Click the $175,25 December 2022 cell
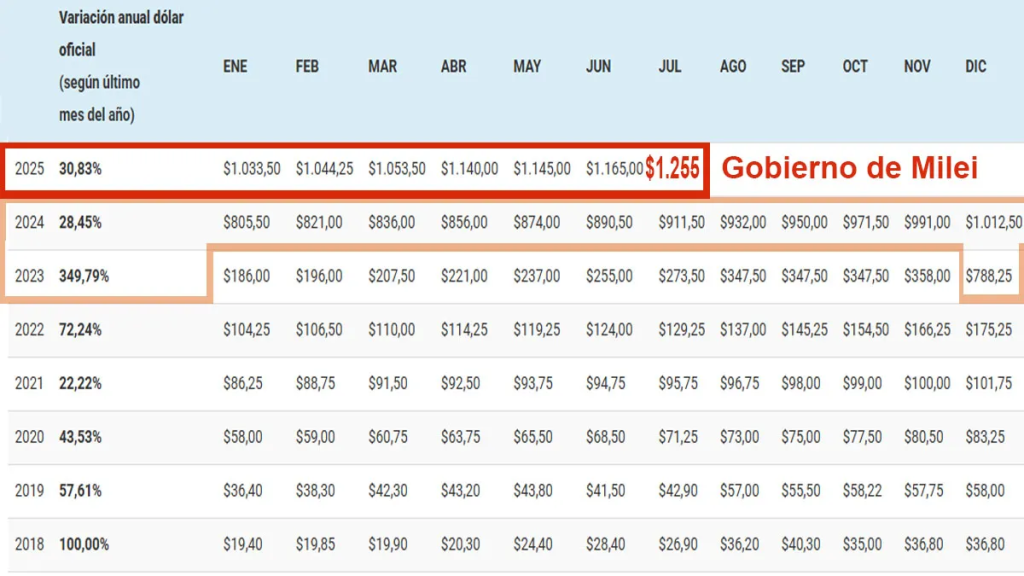Viewport: 1024px width, 576px height. click(x=989, y=329)
